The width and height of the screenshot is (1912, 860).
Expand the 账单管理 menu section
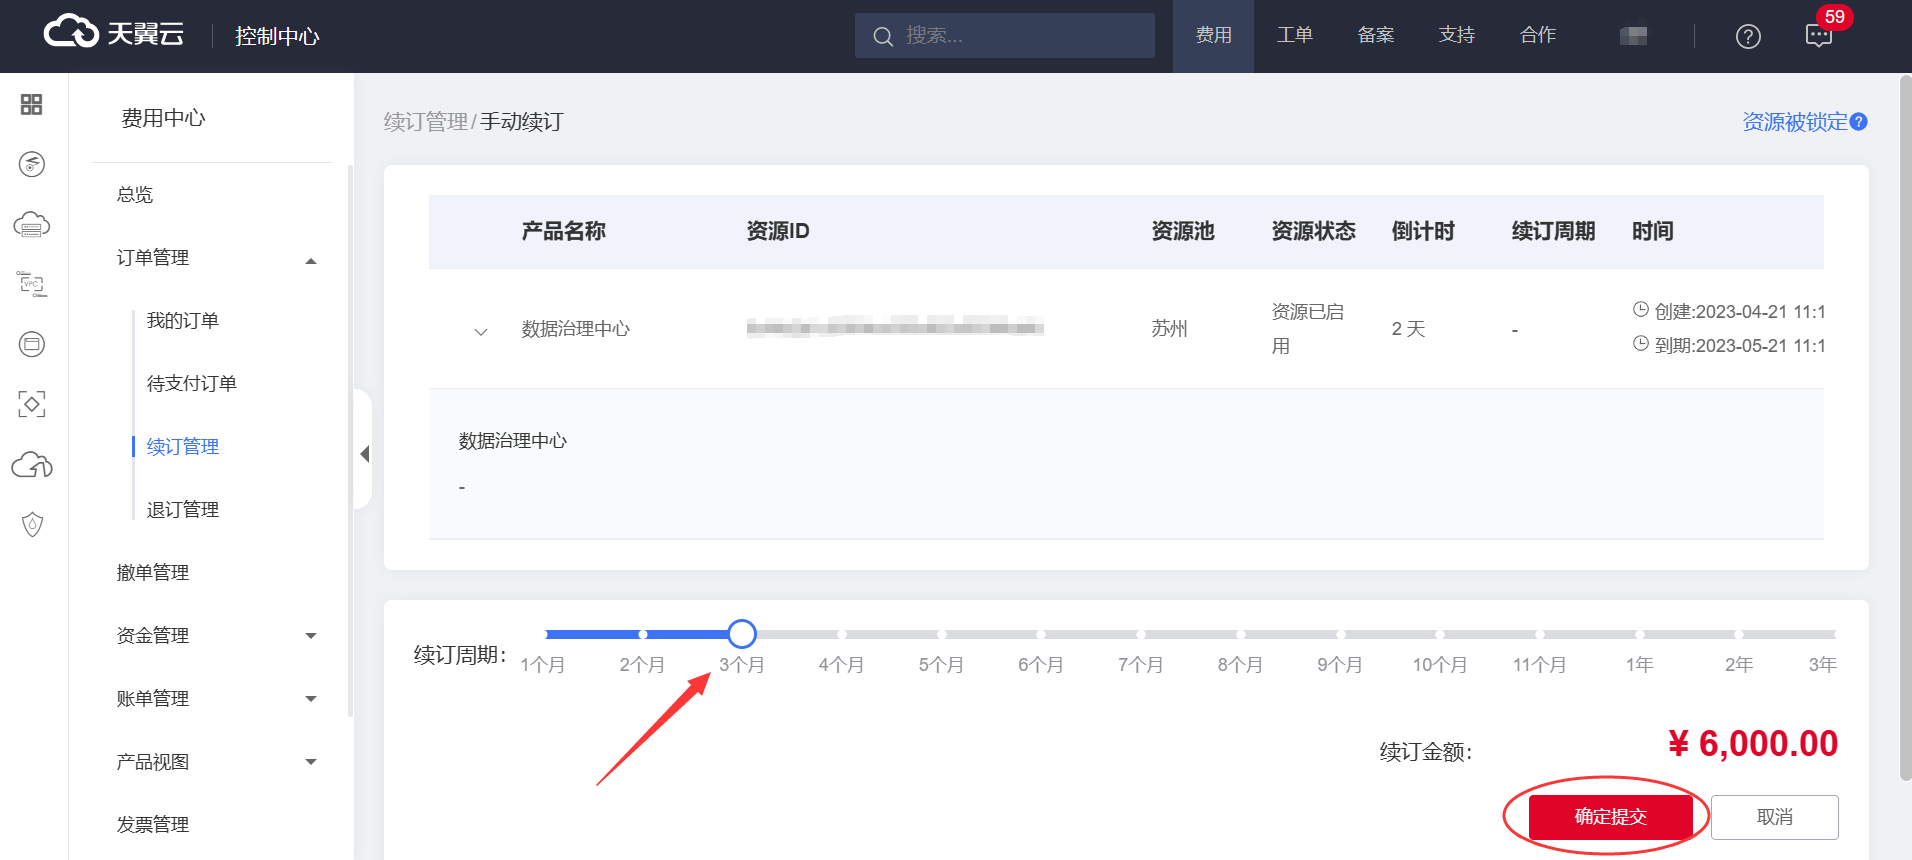pyautogui.click(x=311, y=699)
